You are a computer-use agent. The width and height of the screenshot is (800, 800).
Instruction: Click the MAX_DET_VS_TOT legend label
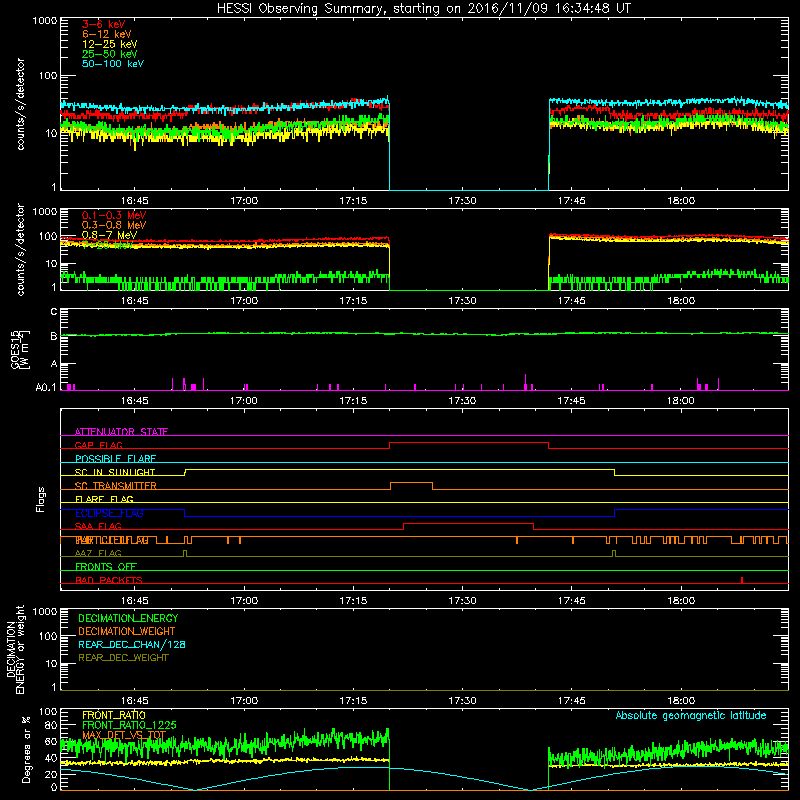(x=124, y=735)
